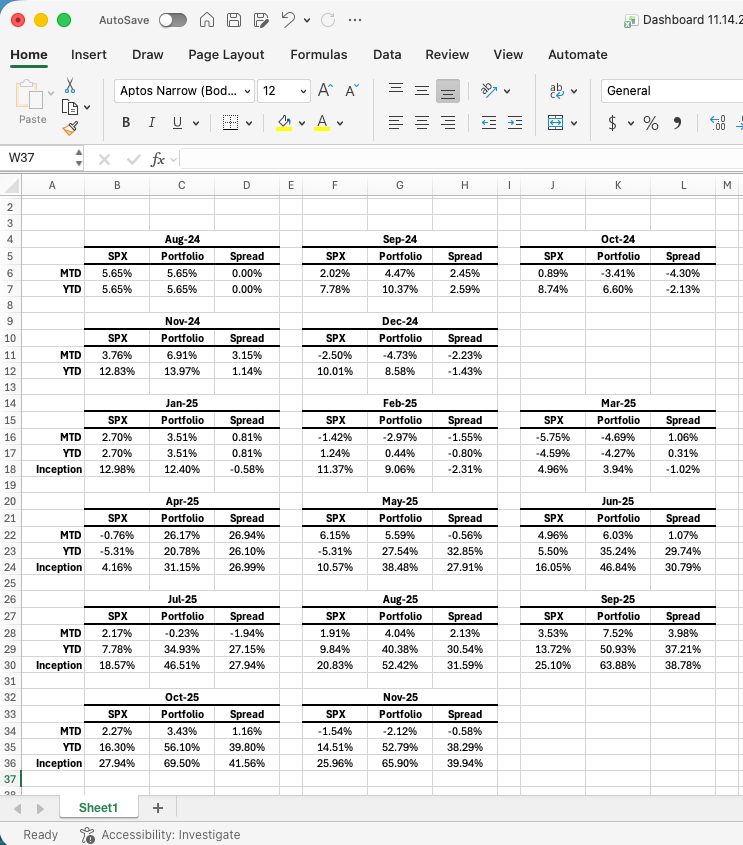Click the Orientation text angle icon
Viewport: 743px width, 845px height.
click(x=489, y=90)
